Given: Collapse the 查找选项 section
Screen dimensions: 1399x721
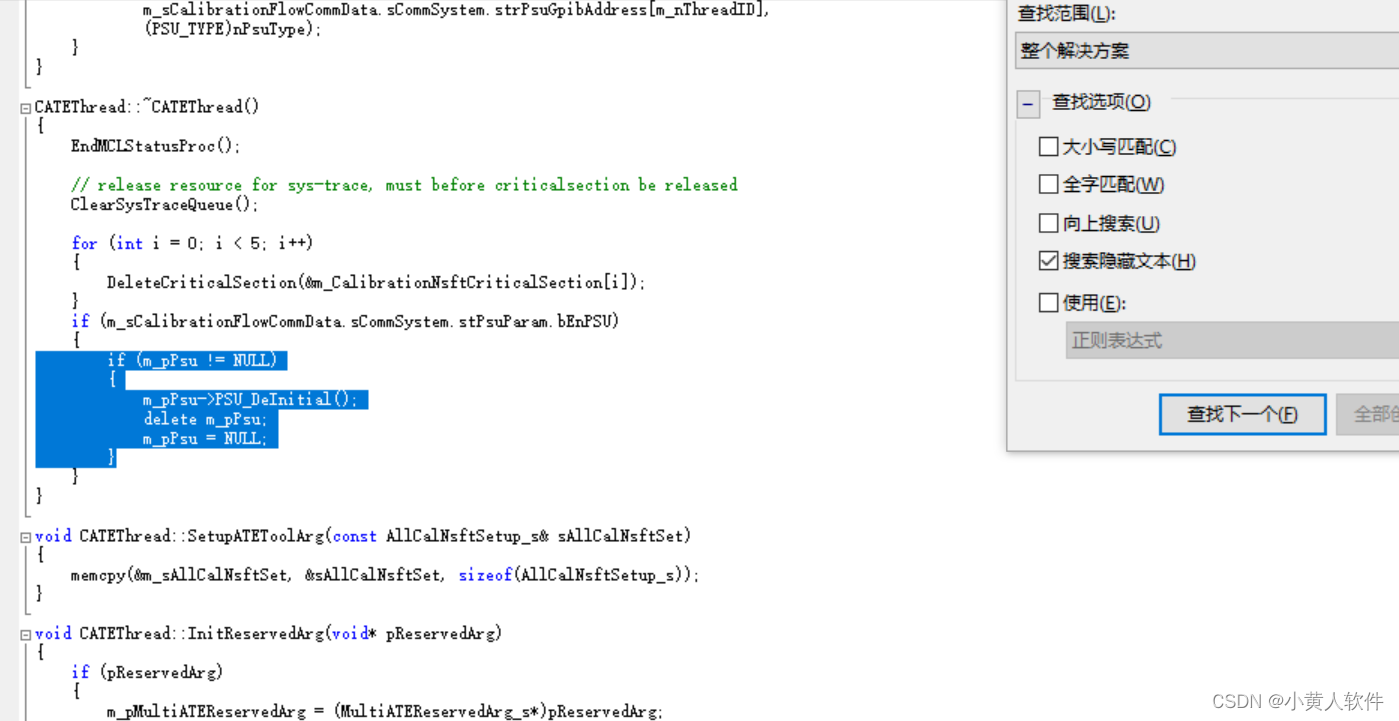Looking at the screenshot, I should click(x=1028, y=103).
